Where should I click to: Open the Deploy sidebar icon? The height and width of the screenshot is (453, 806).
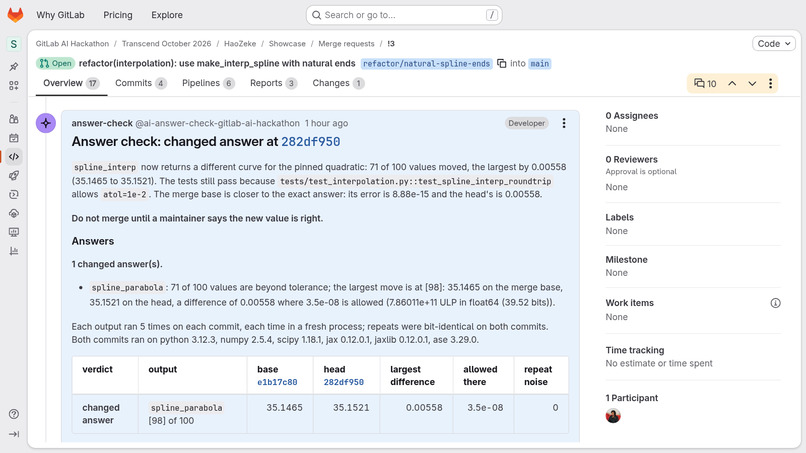(x=14, y=194)
